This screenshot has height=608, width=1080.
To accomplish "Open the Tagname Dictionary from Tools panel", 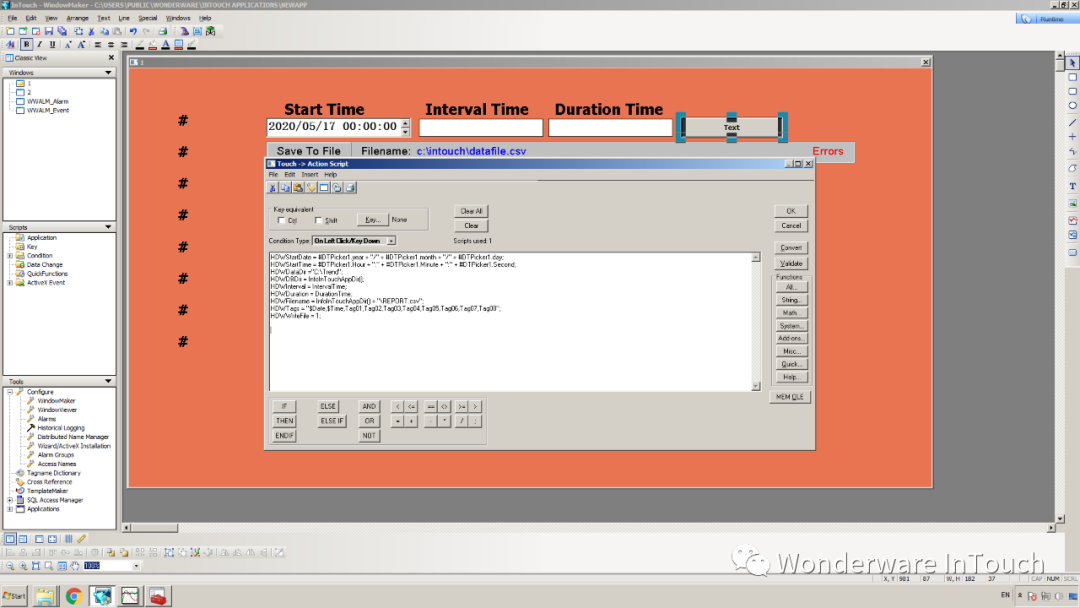I will pyautogui.click(x=55, y=473).
